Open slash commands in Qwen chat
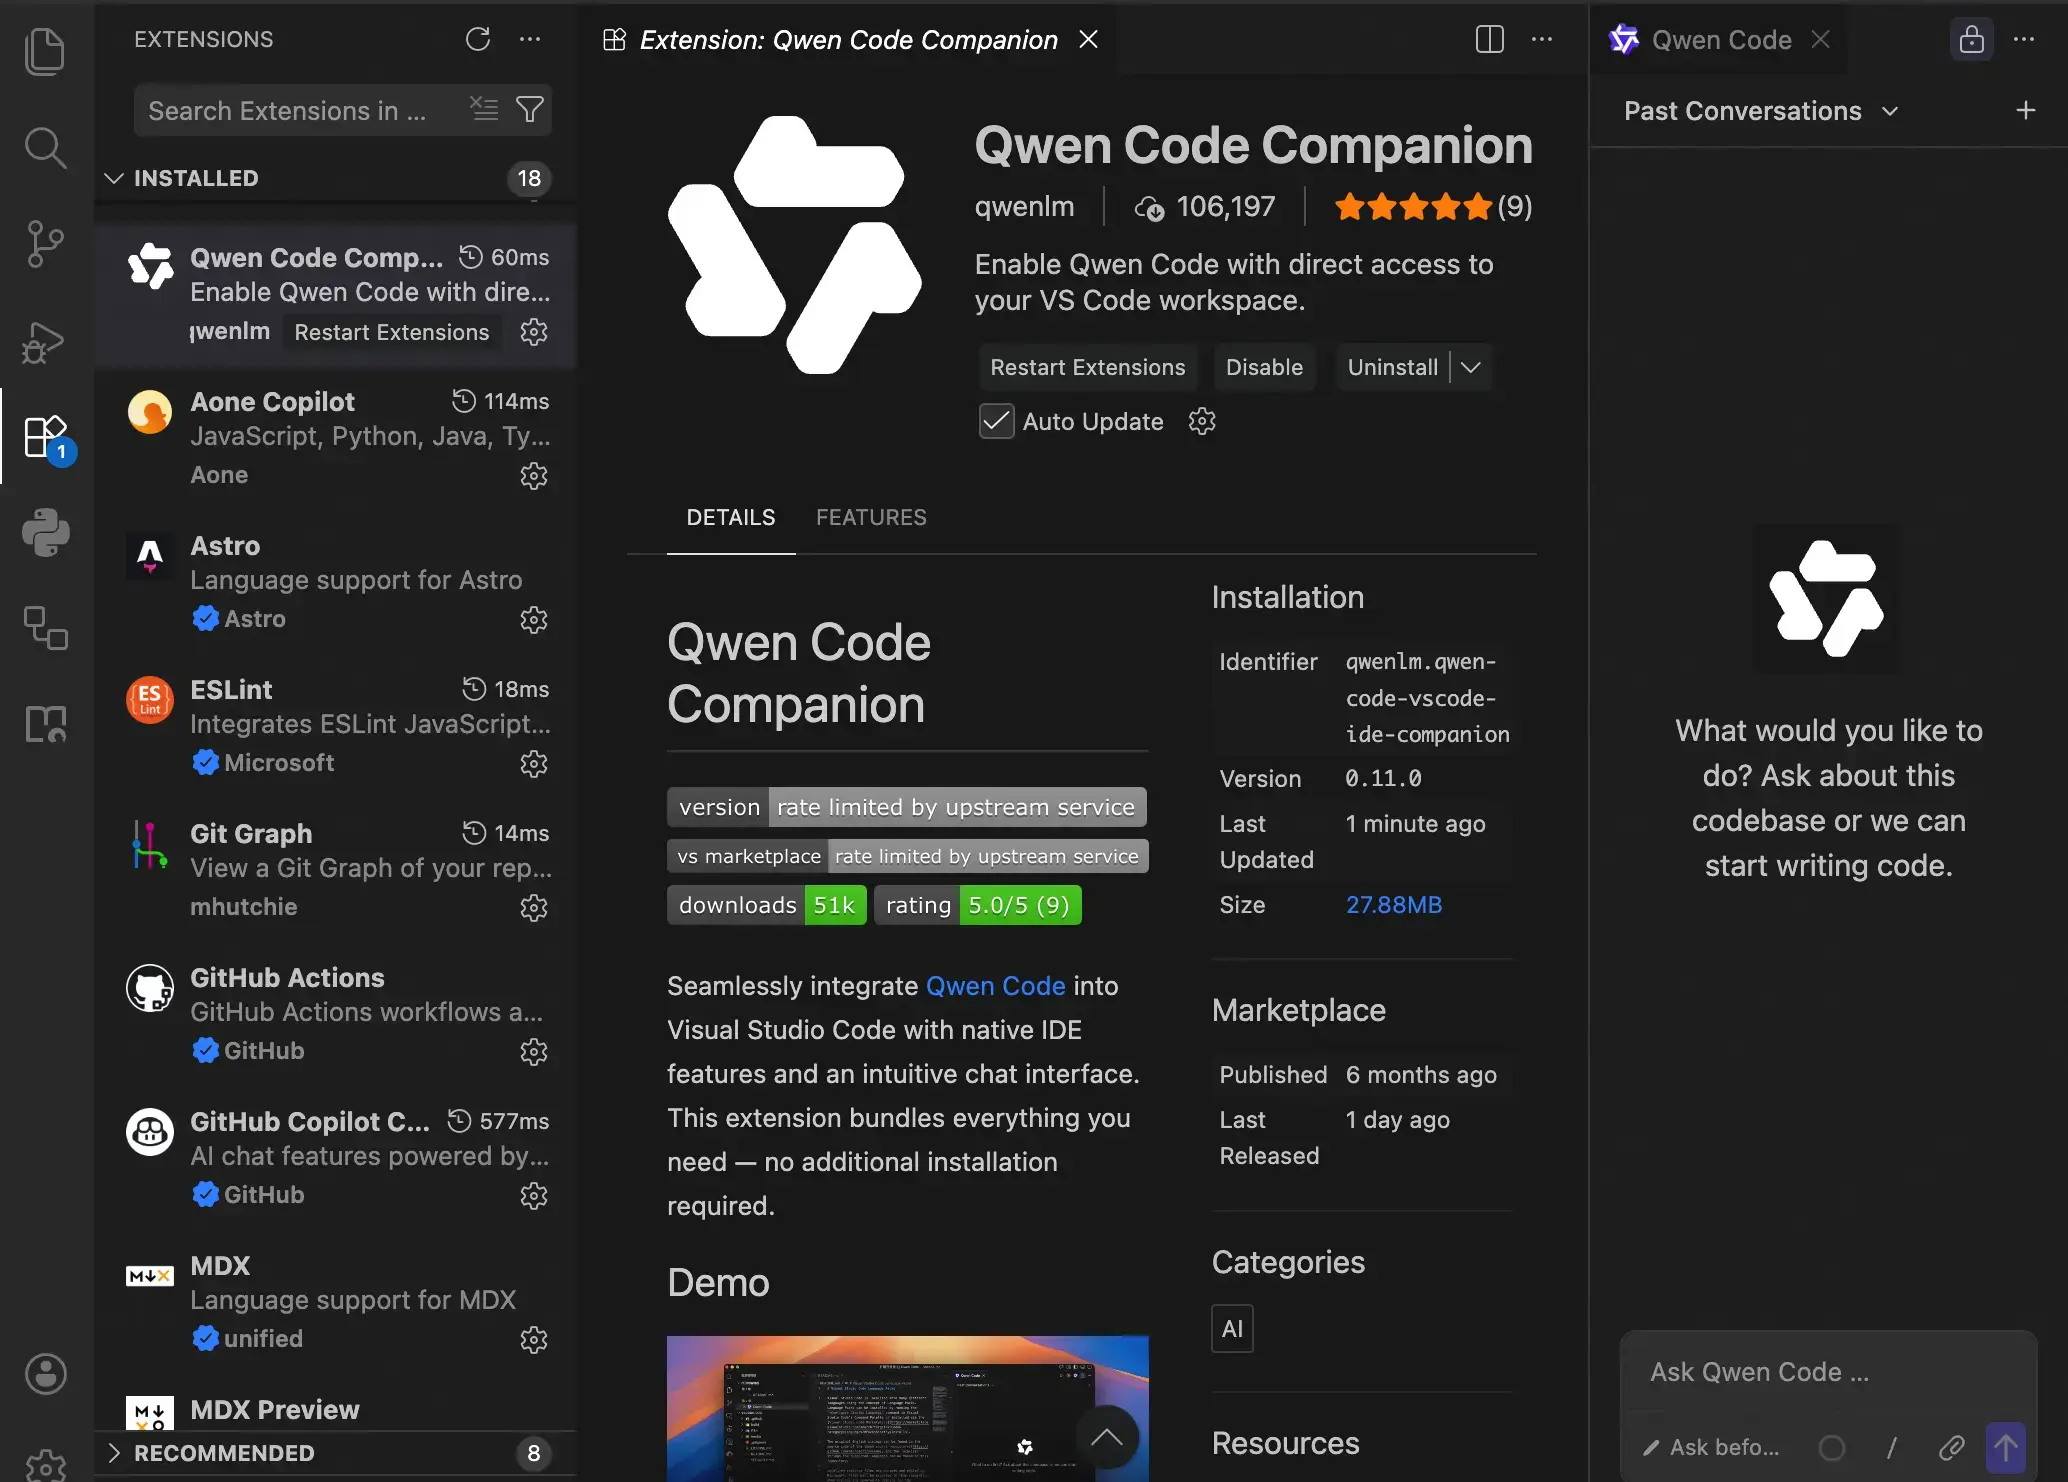Viewport: 2068px width, 1482px height. 1891,1447
